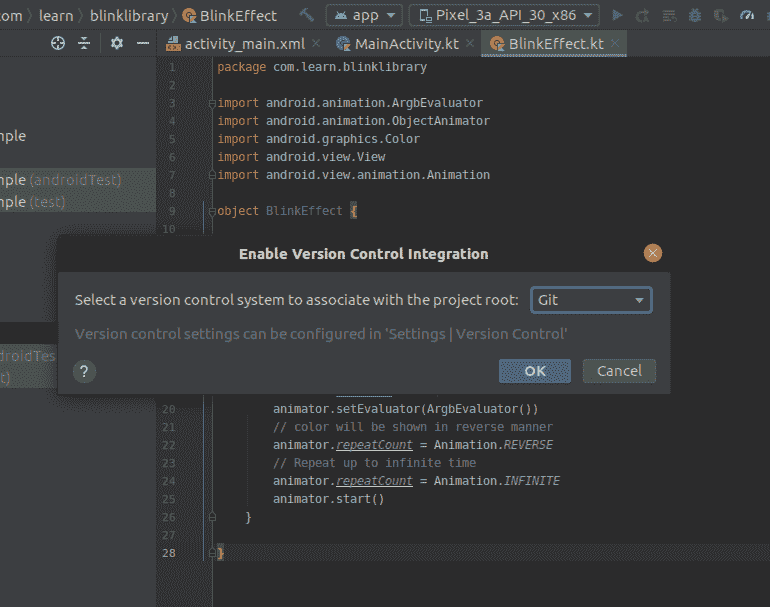Close the Enable Version Control dialog
Viewport: 770px width, 607px height.
click(x=652, y=253)
